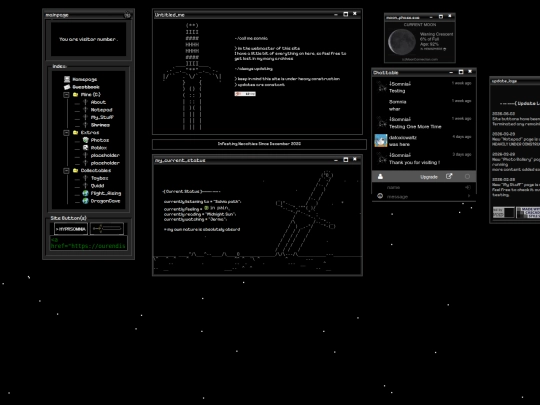Open the Homepage computer icon in index
This screenshot has height=405, width=540.
(x=67, y=79)
